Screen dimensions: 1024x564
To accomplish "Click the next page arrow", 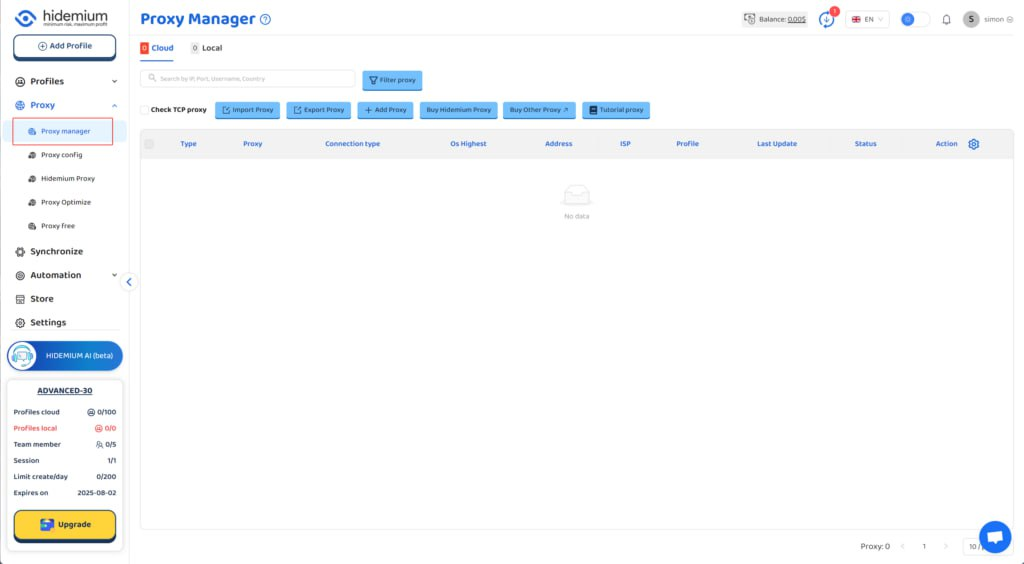I will pyautogui.click(x=946, y=546).
